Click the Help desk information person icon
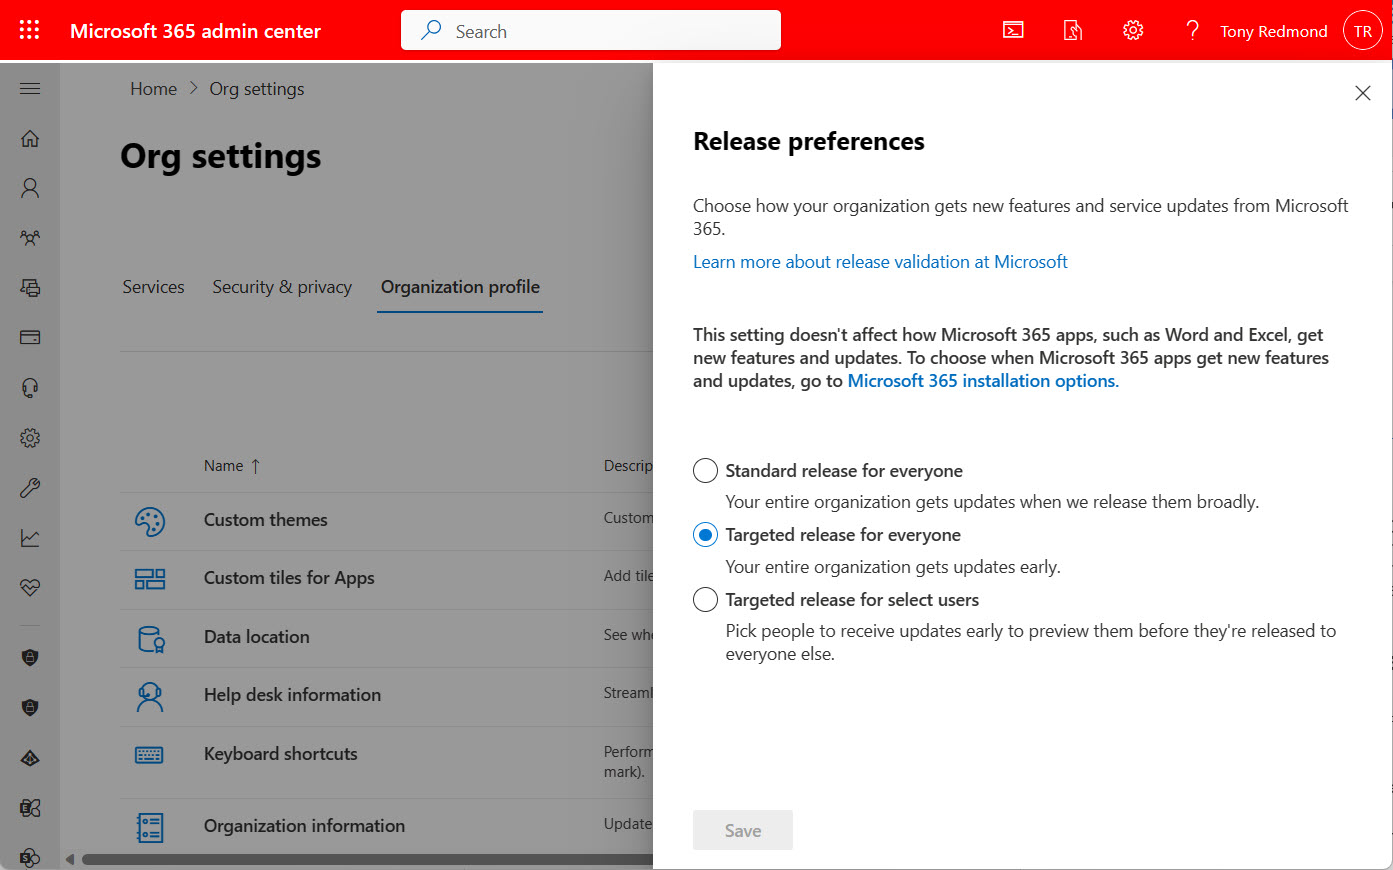The width and height of the screenshot is (1393, 870). [x=150, y=696]
